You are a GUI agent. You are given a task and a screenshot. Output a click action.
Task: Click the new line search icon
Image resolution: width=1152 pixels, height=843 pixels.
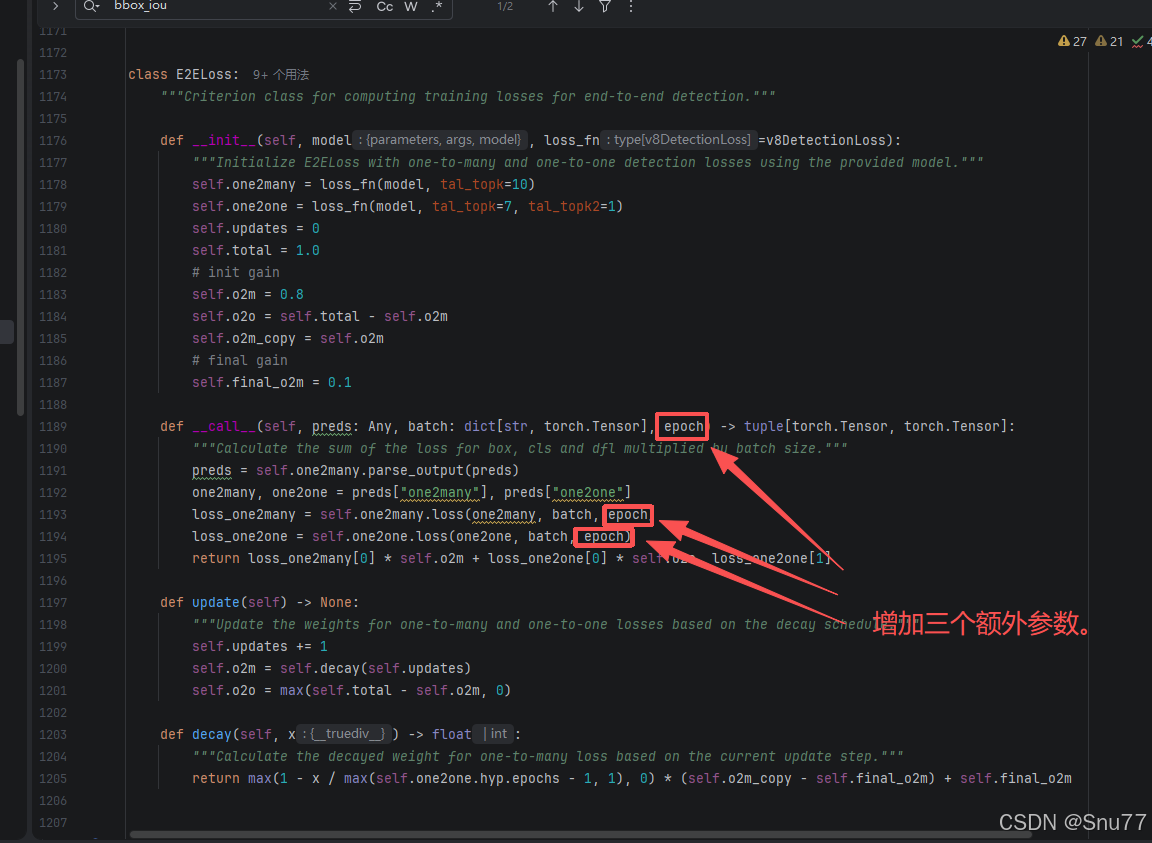[x=355, y=6]
